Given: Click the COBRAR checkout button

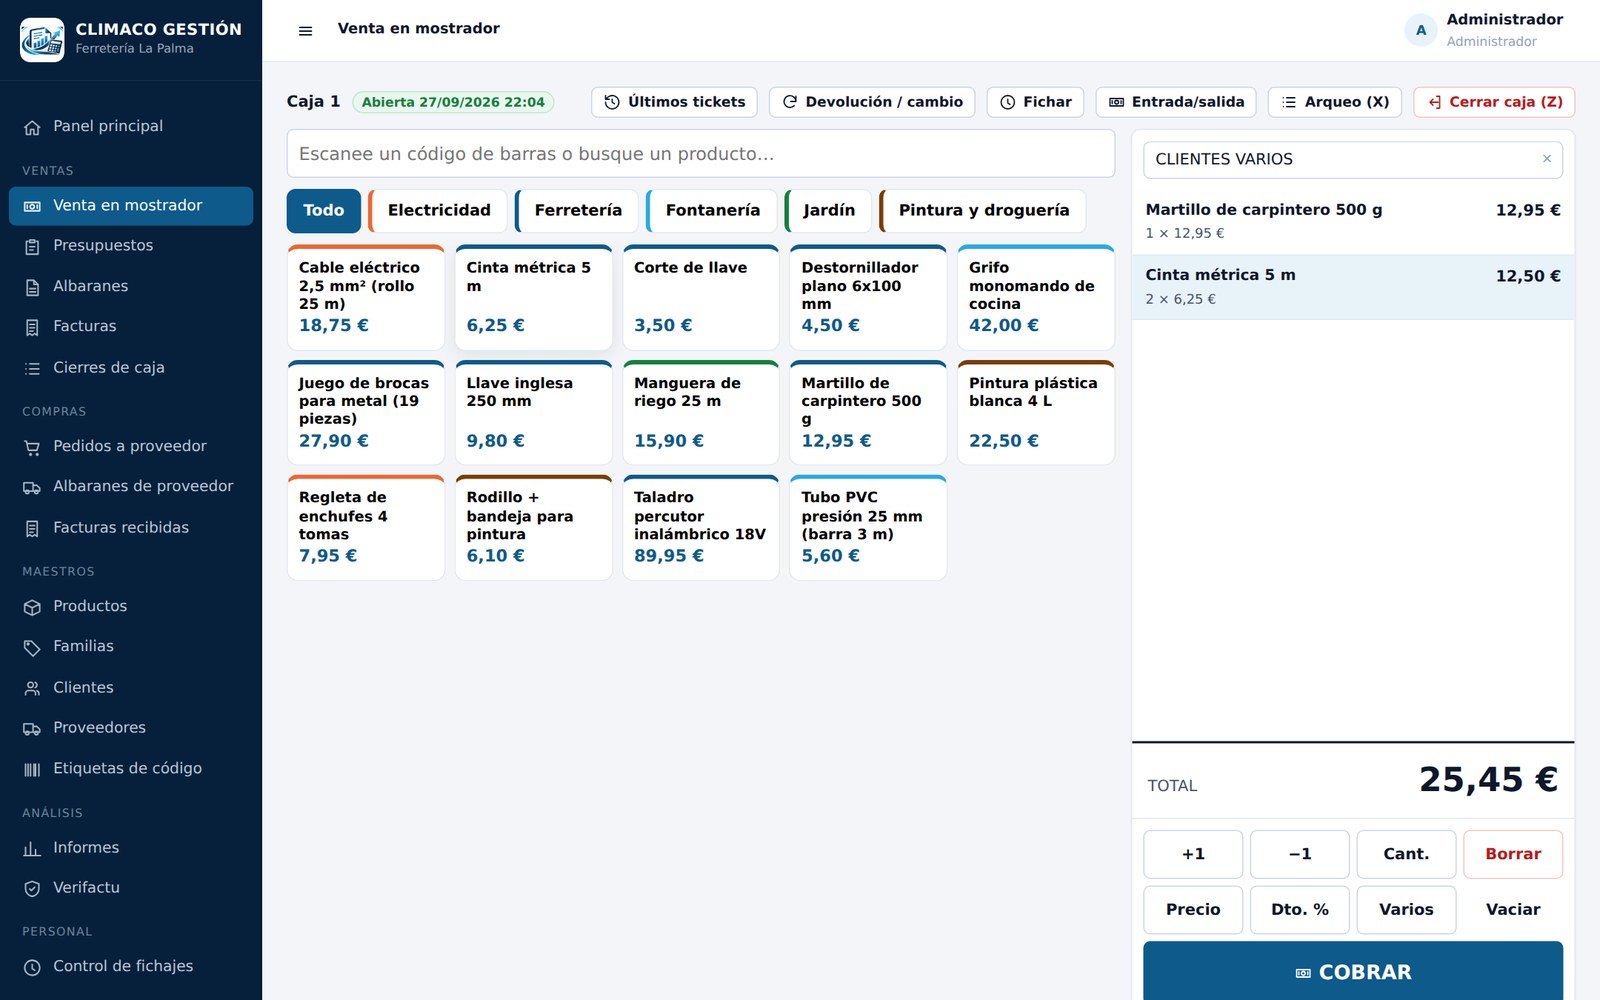Looking at the screenshot, I should 1353,972.
